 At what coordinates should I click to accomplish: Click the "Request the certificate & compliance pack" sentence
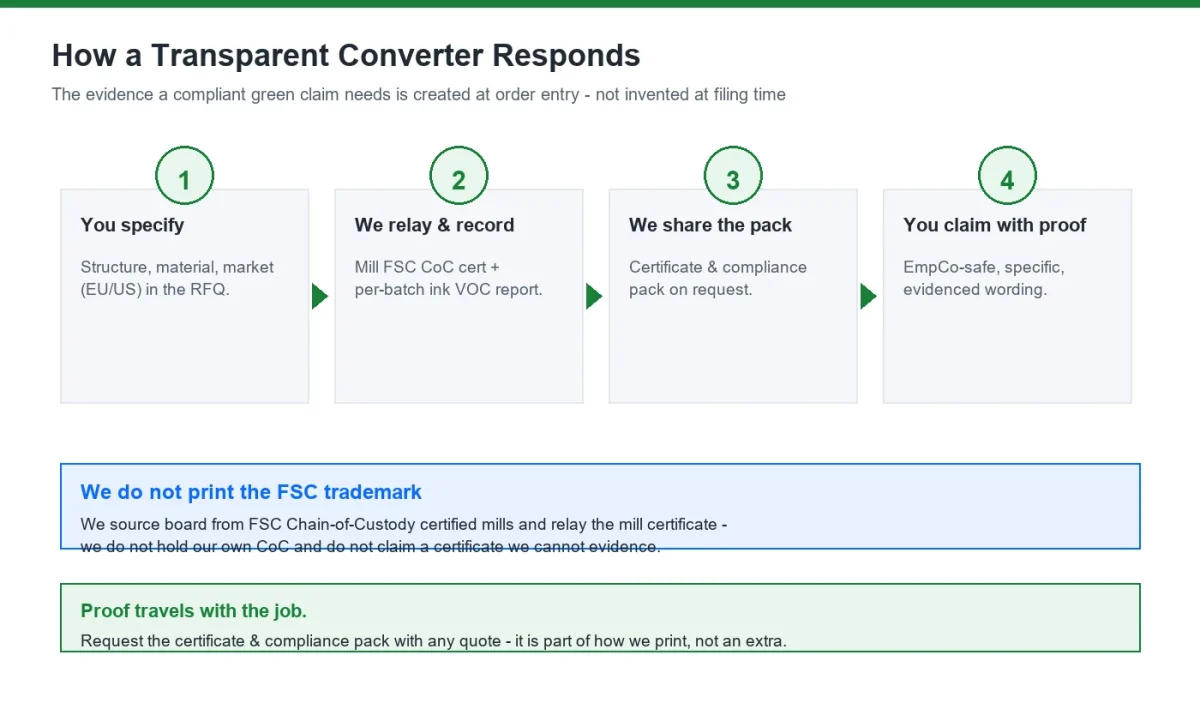[433, 641]
